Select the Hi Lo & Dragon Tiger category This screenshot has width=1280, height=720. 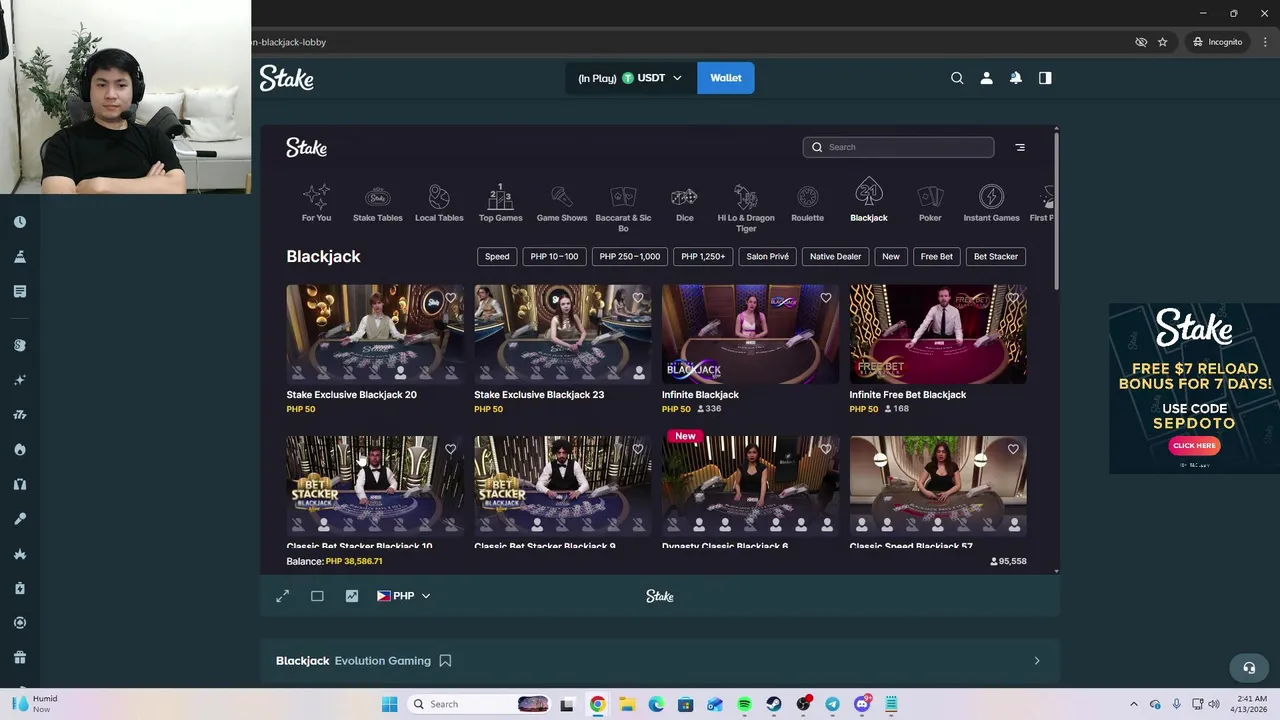point(746,208)
